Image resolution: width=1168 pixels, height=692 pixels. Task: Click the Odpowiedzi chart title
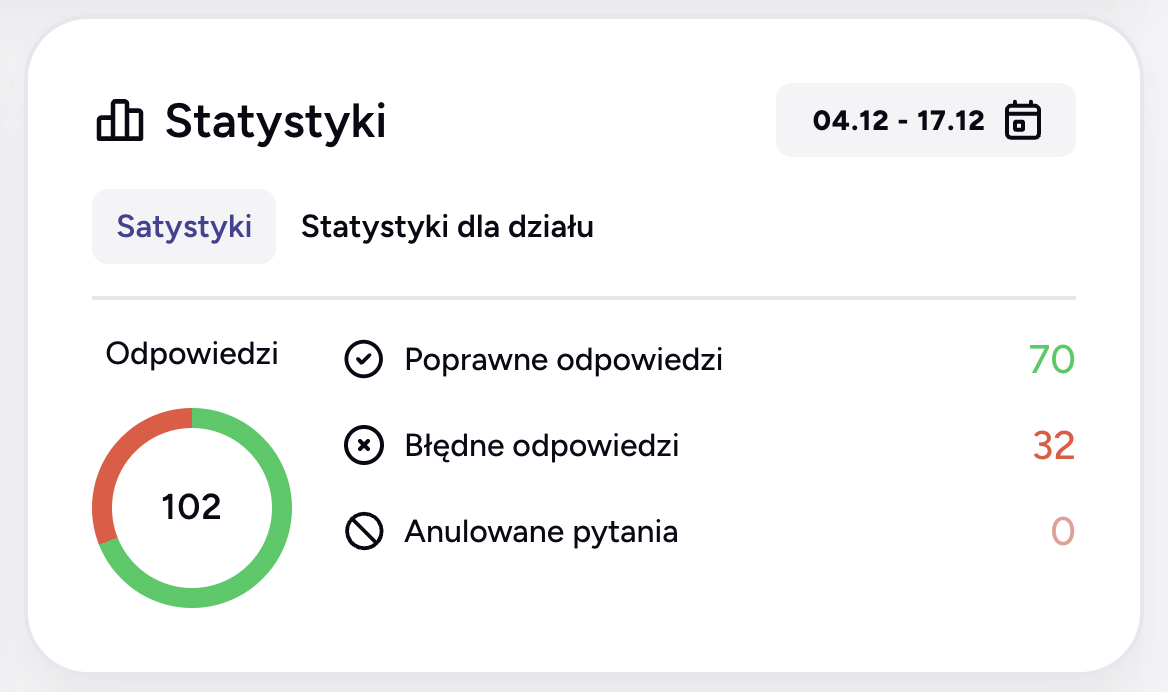coord(192,354)
